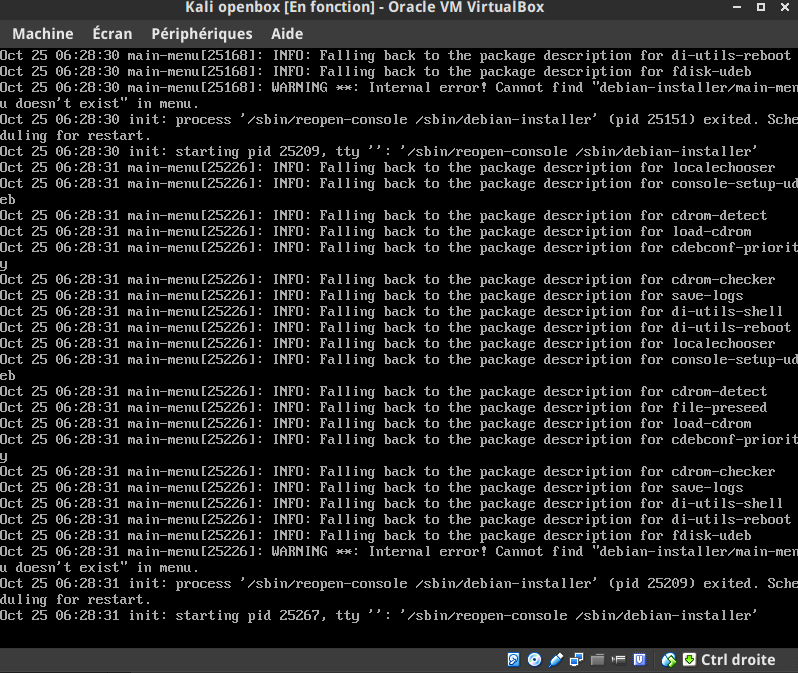Image resolution: width=798 pixels, height=673 pixels.
Task: Click the network adapters icon
Action: tap(578, 660)
